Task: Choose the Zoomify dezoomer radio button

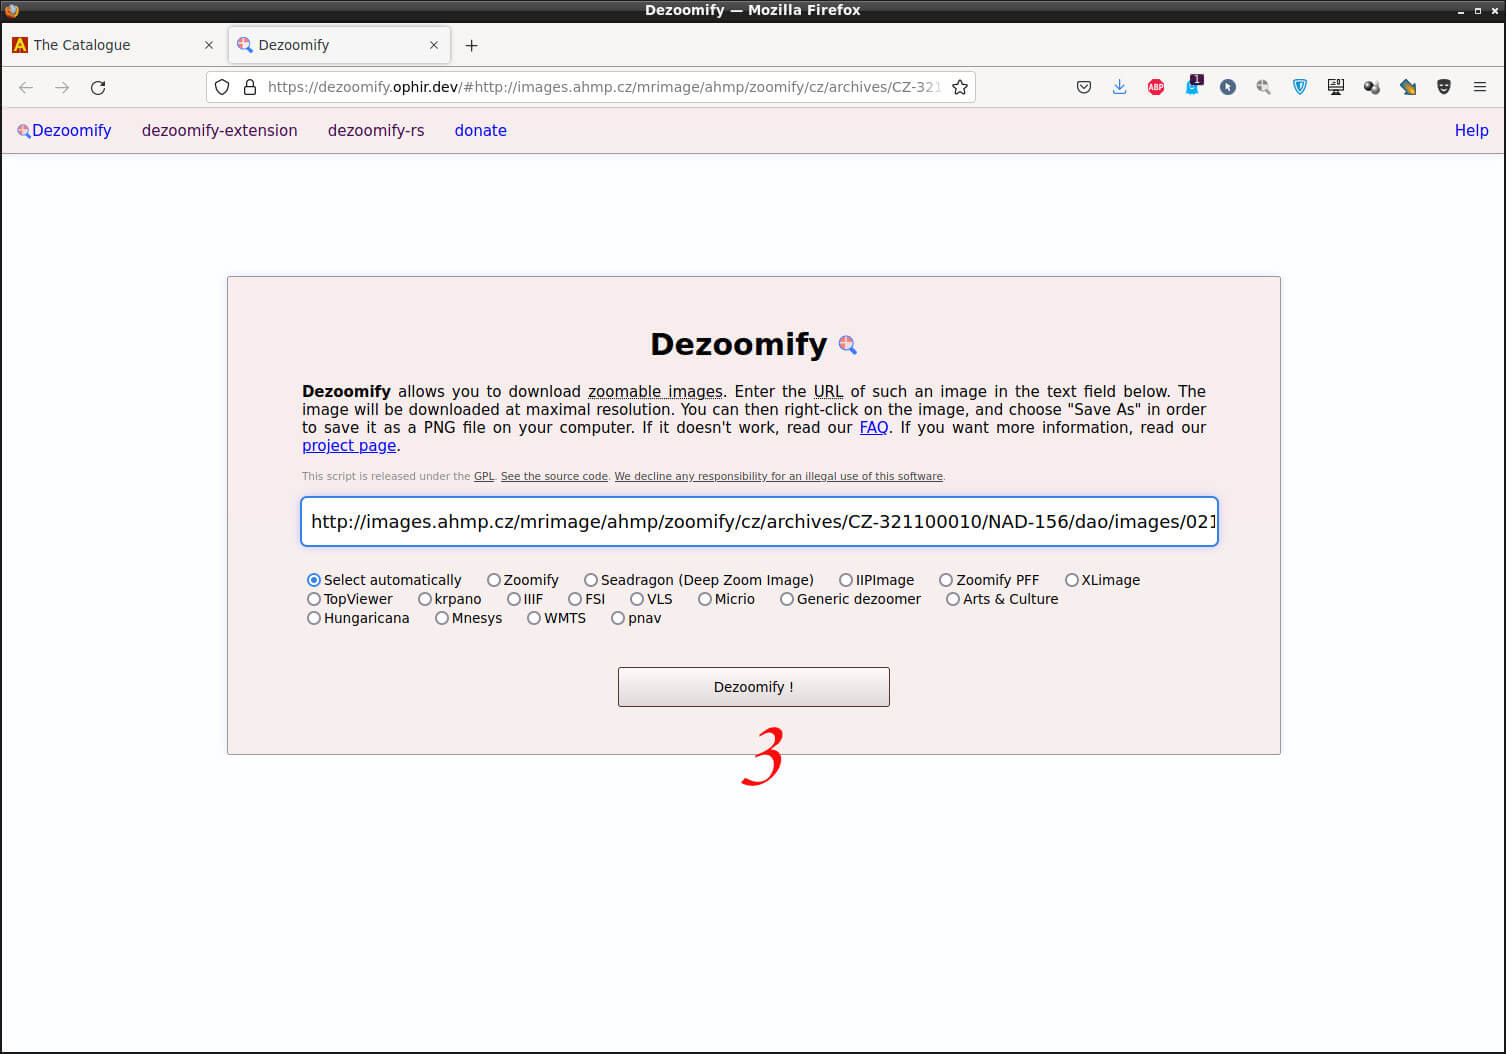Action: coord(494,580)
